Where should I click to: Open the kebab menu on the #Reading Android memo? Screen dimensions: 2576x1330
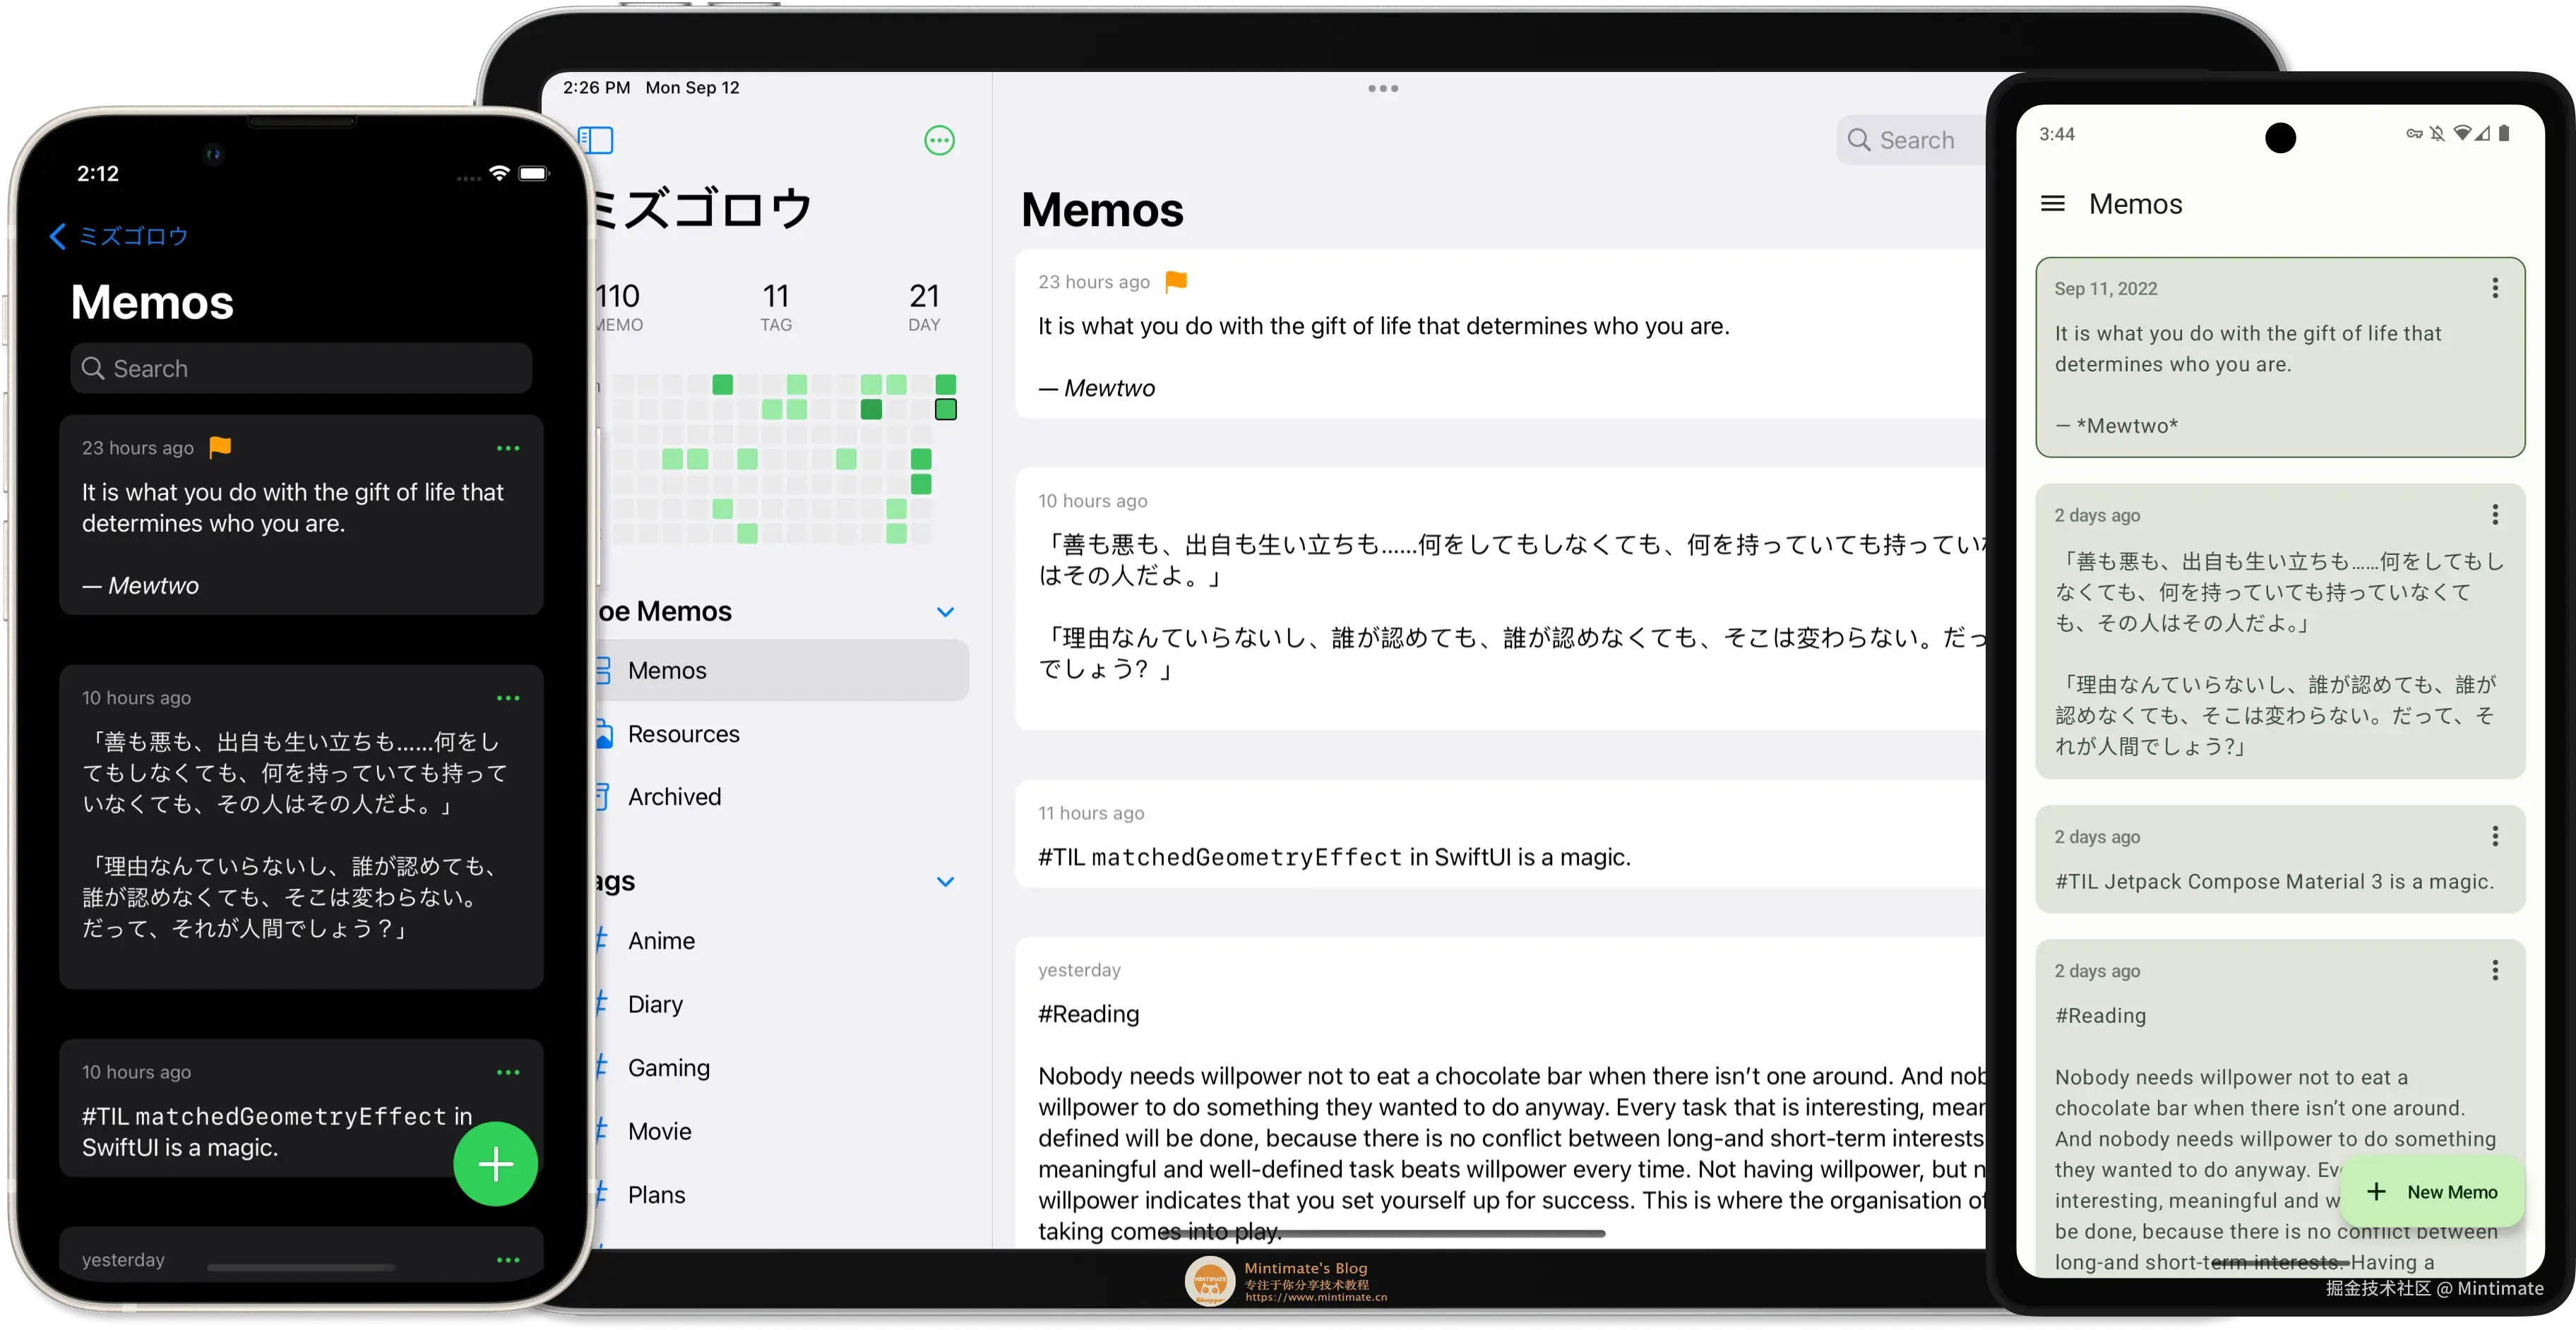(2494, 970)
